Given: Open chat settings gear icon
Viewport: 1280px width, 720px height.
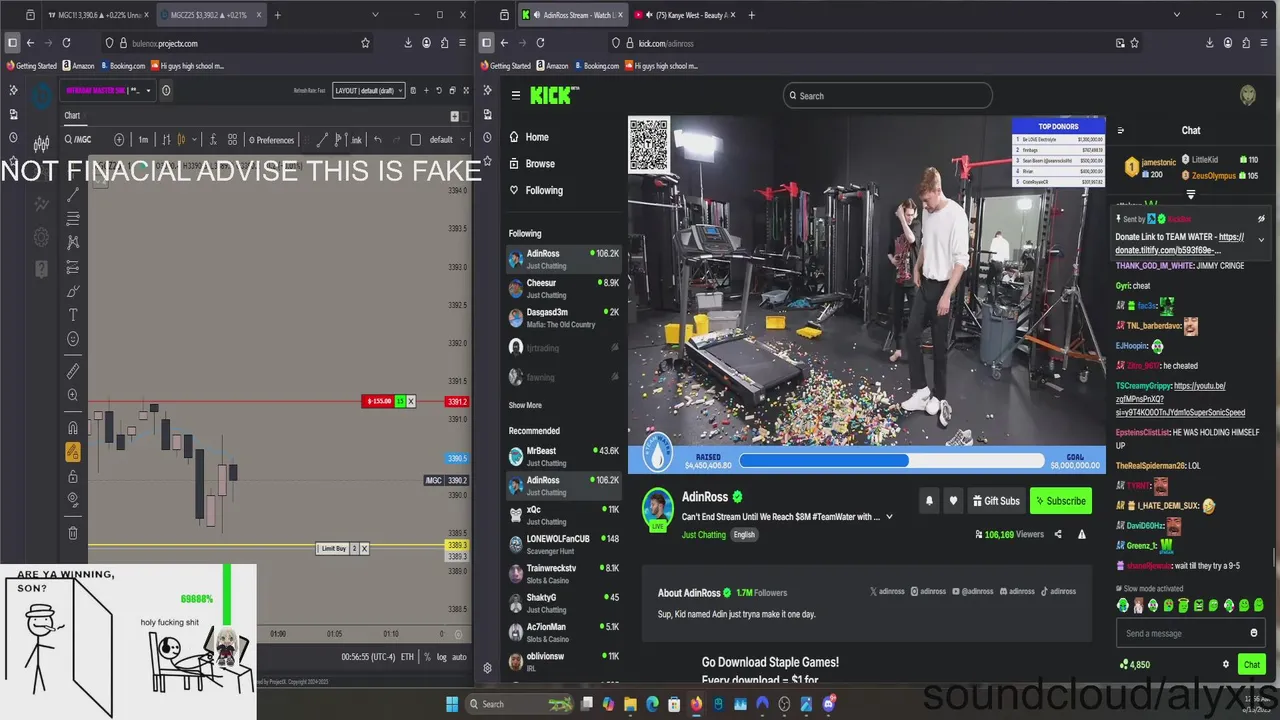Looking at the screenshot, I should point(1225,664).
